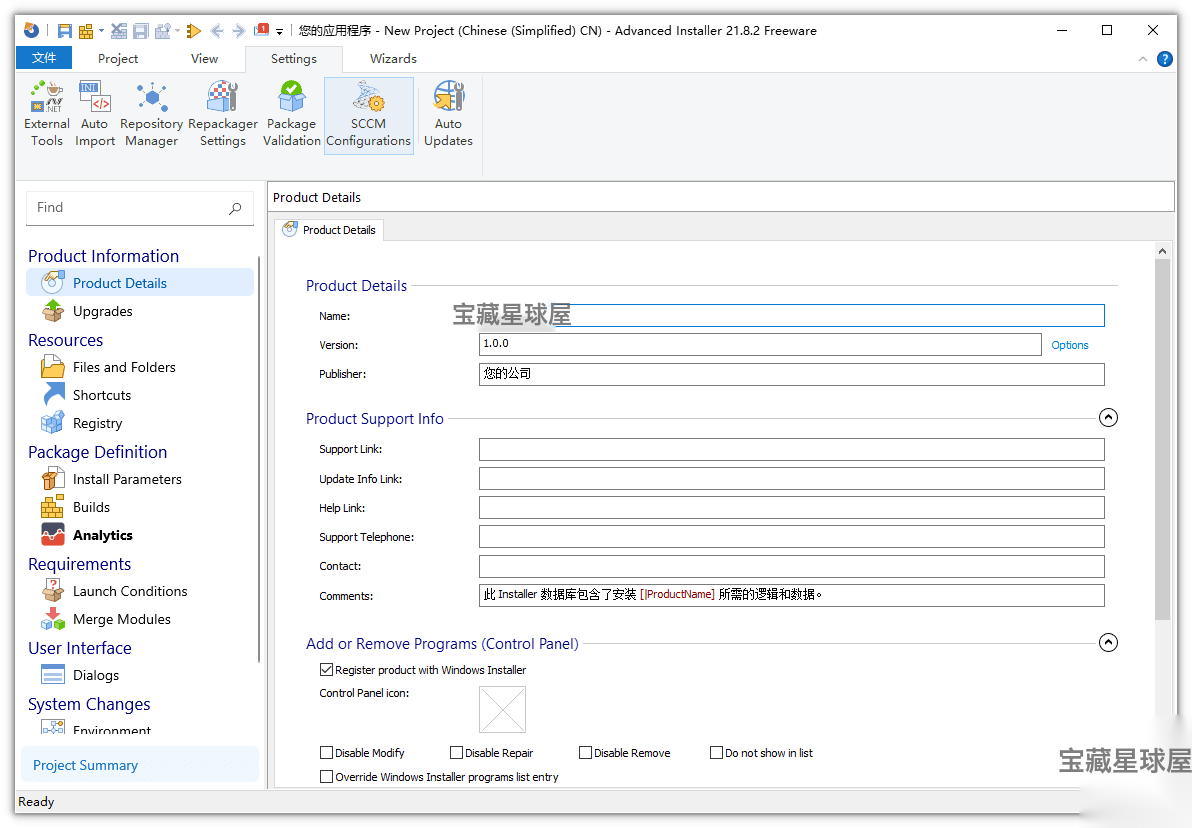Select the Product Details page tab

[330, 230]
